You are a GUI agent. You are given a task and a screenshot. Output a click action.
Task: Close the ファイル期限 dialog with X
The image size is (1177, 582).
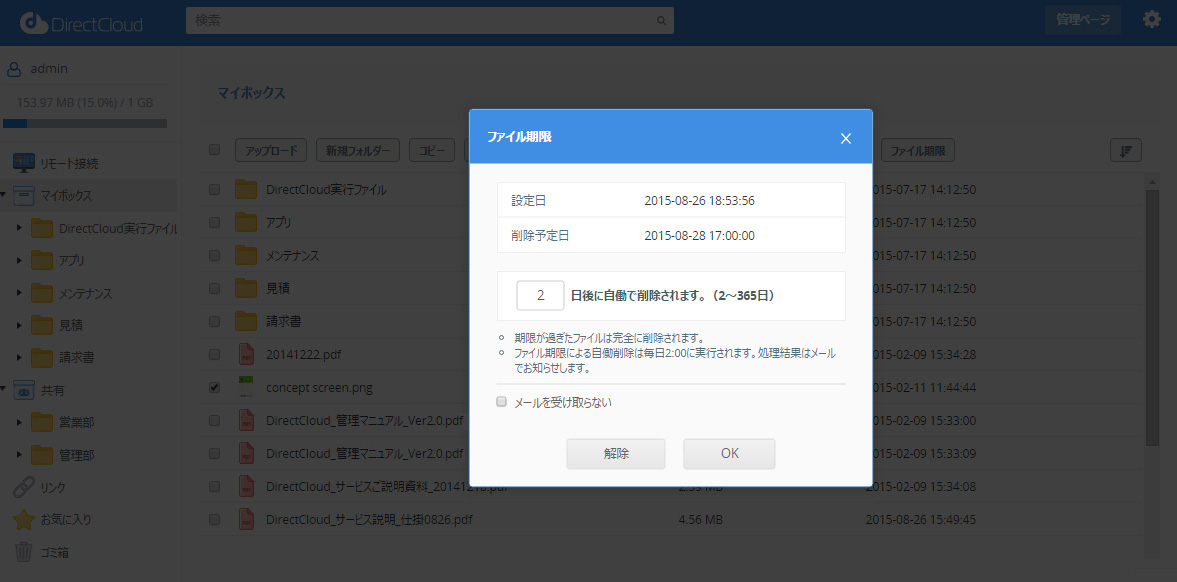845,138
